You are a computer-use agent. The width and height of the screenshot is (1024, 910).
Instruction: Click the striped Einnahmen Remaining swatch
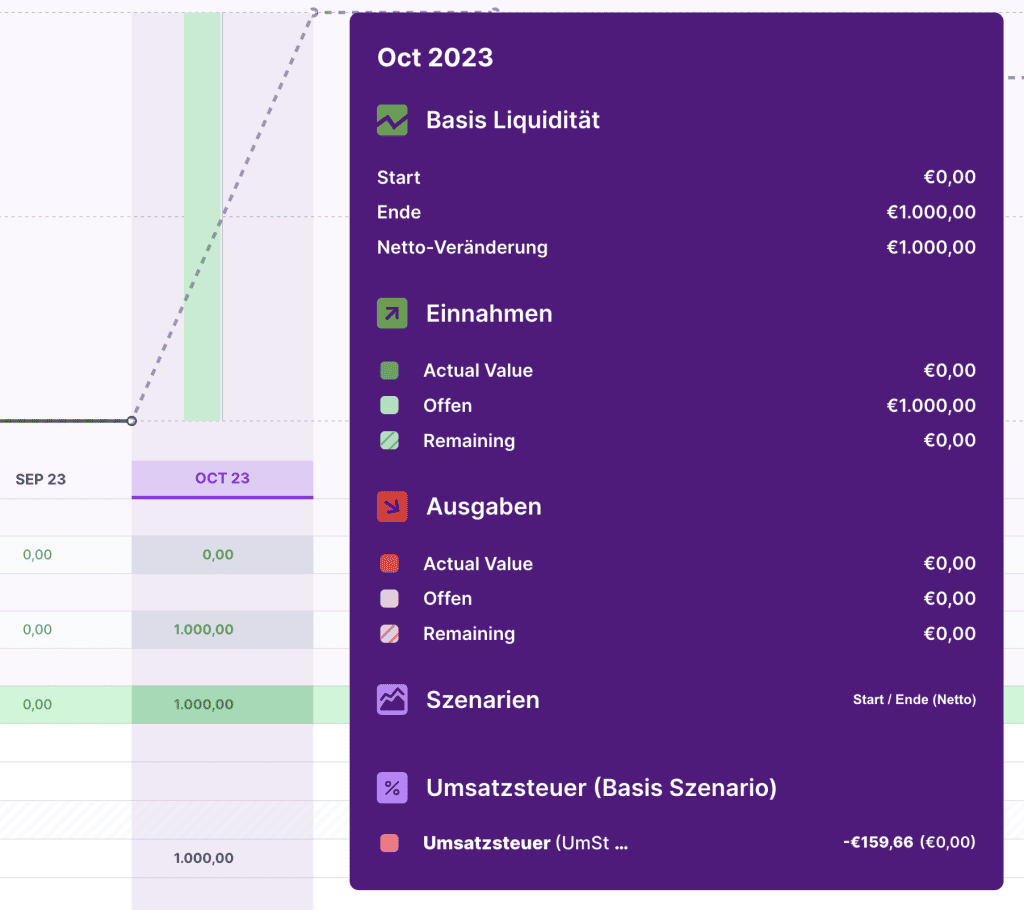(390, 441)
